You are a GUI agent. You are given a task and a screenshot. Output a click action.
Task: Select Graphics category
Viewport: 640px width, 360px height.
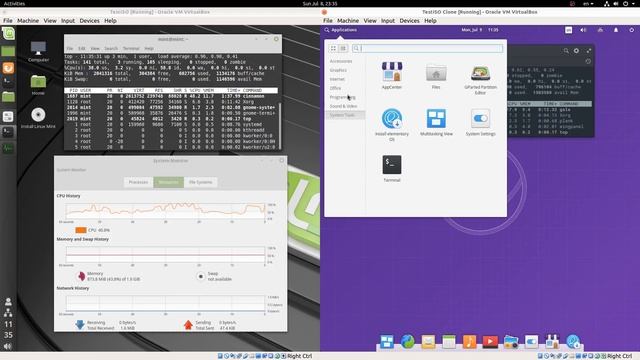click(338, 70)
